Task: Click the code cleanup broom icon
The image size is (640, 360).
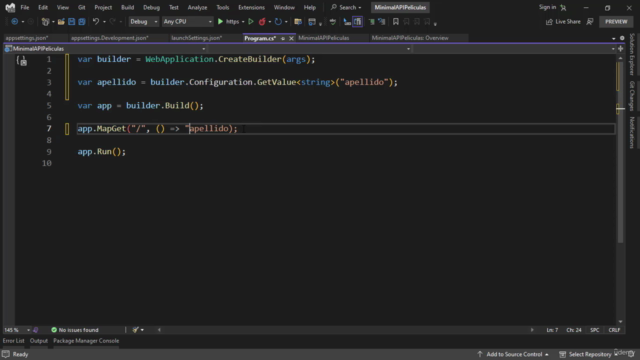Action: (x=136, y=330)
